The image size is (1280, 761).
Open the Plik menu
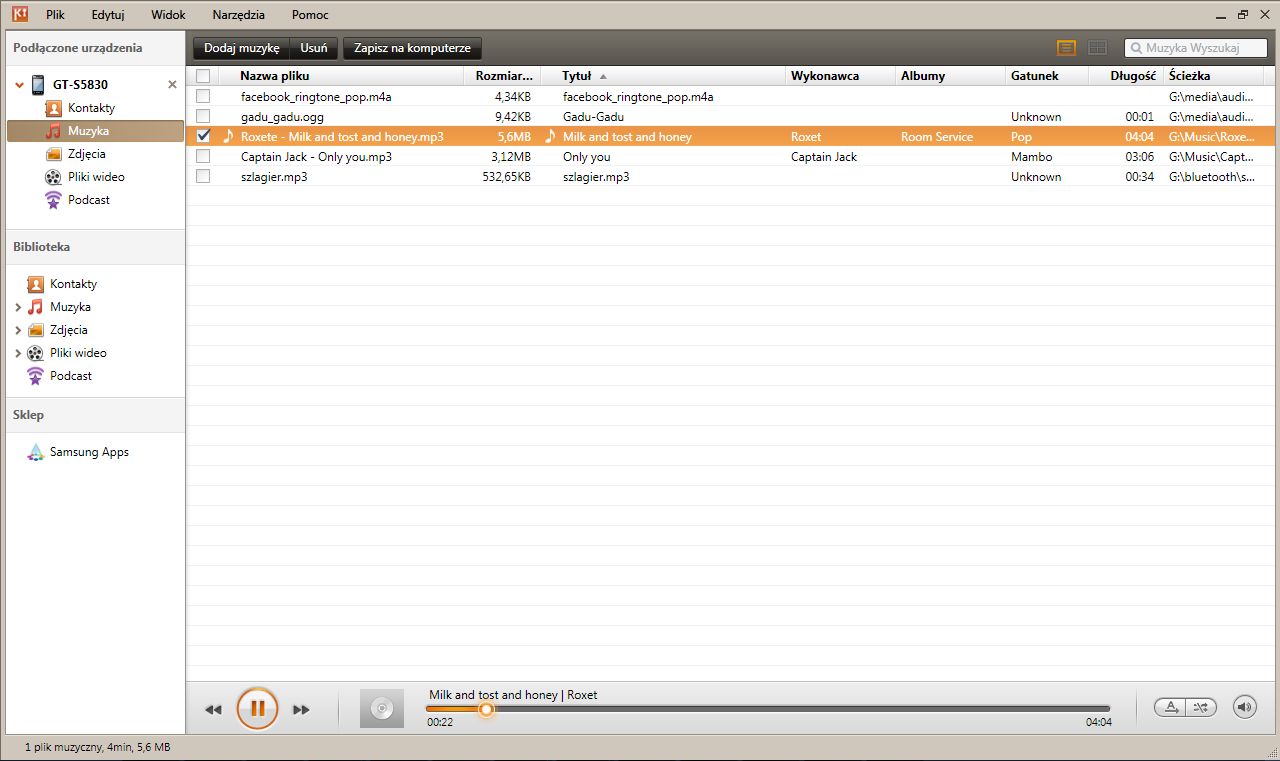pyautogui.click(x=55, y=15)
